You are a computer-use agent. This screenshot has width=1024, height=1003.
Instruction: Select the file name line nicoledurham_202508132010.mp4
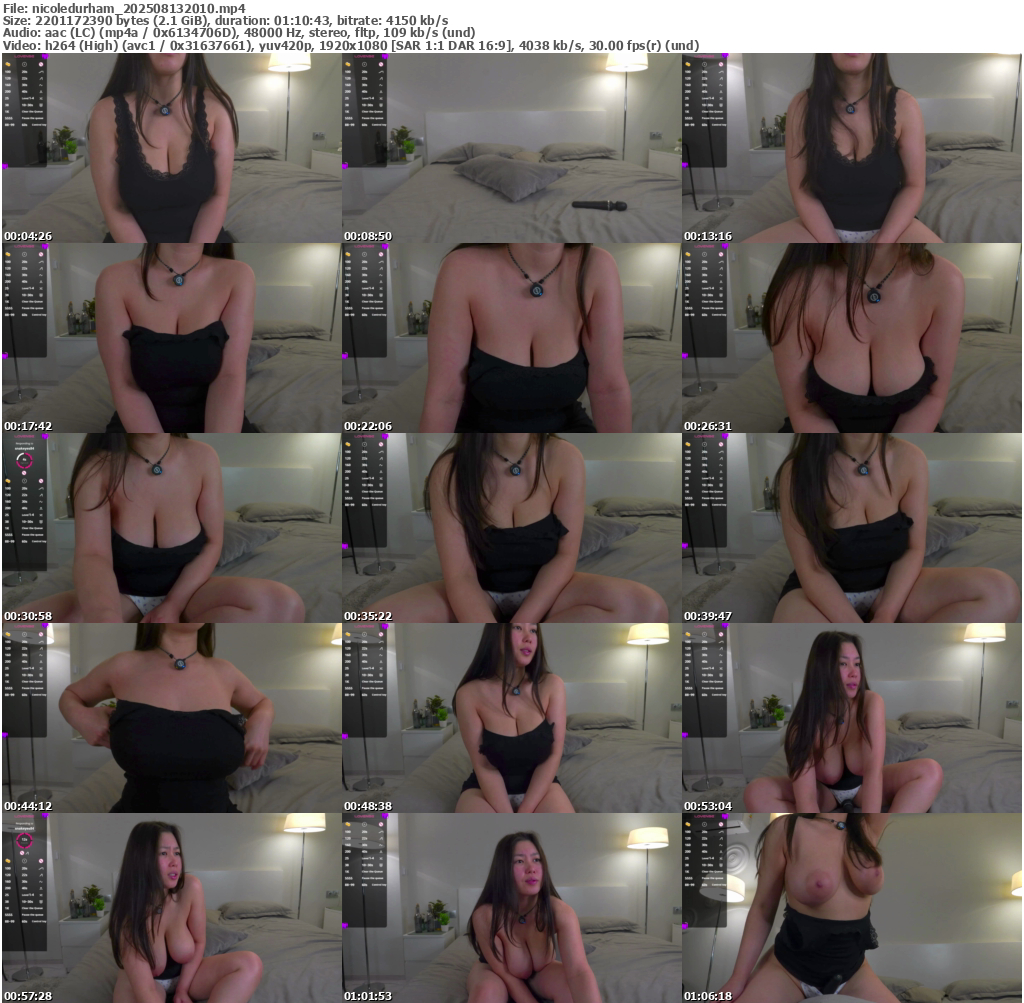click(125, 8)
